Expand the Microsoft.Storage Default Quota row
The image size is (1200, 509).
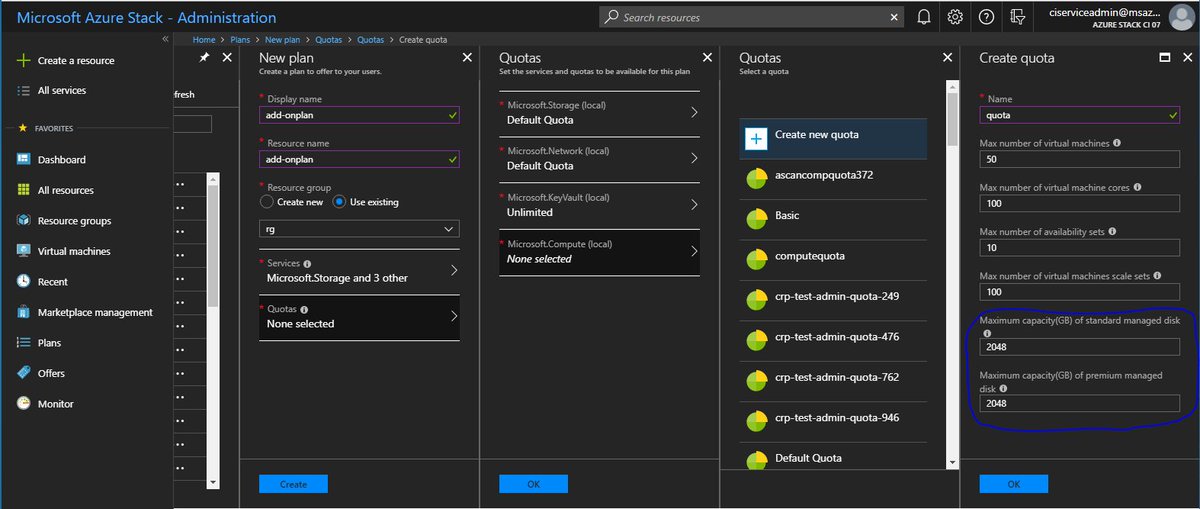coord(599,112)
